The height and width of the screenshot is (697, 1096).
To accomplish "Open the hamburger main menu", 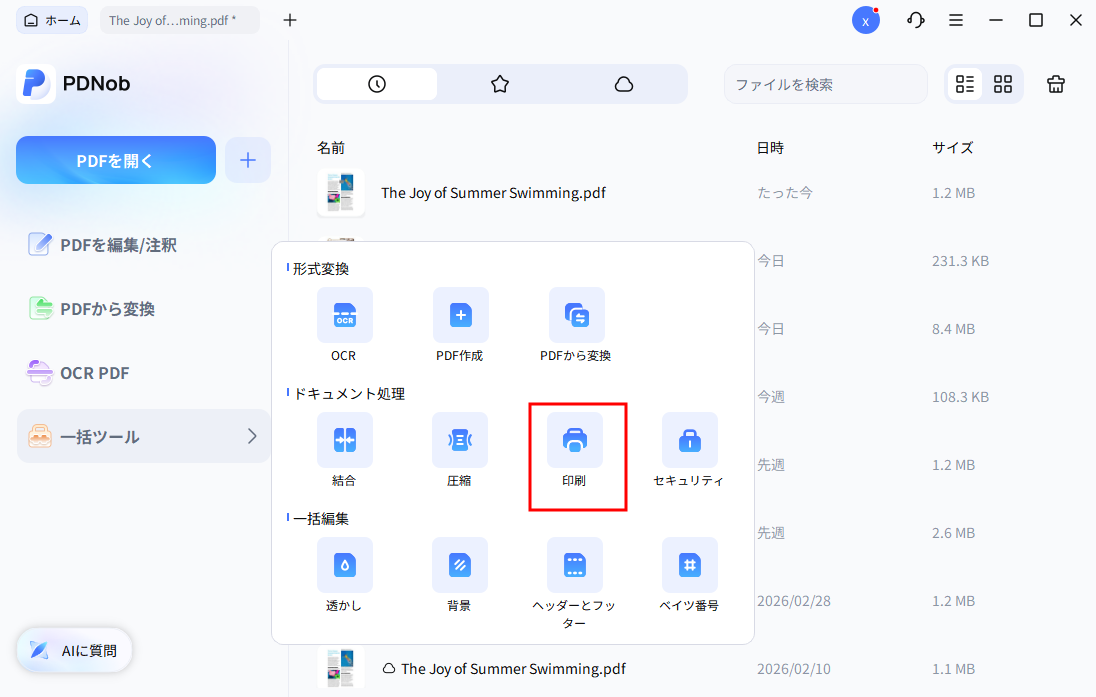I will 956,20.
